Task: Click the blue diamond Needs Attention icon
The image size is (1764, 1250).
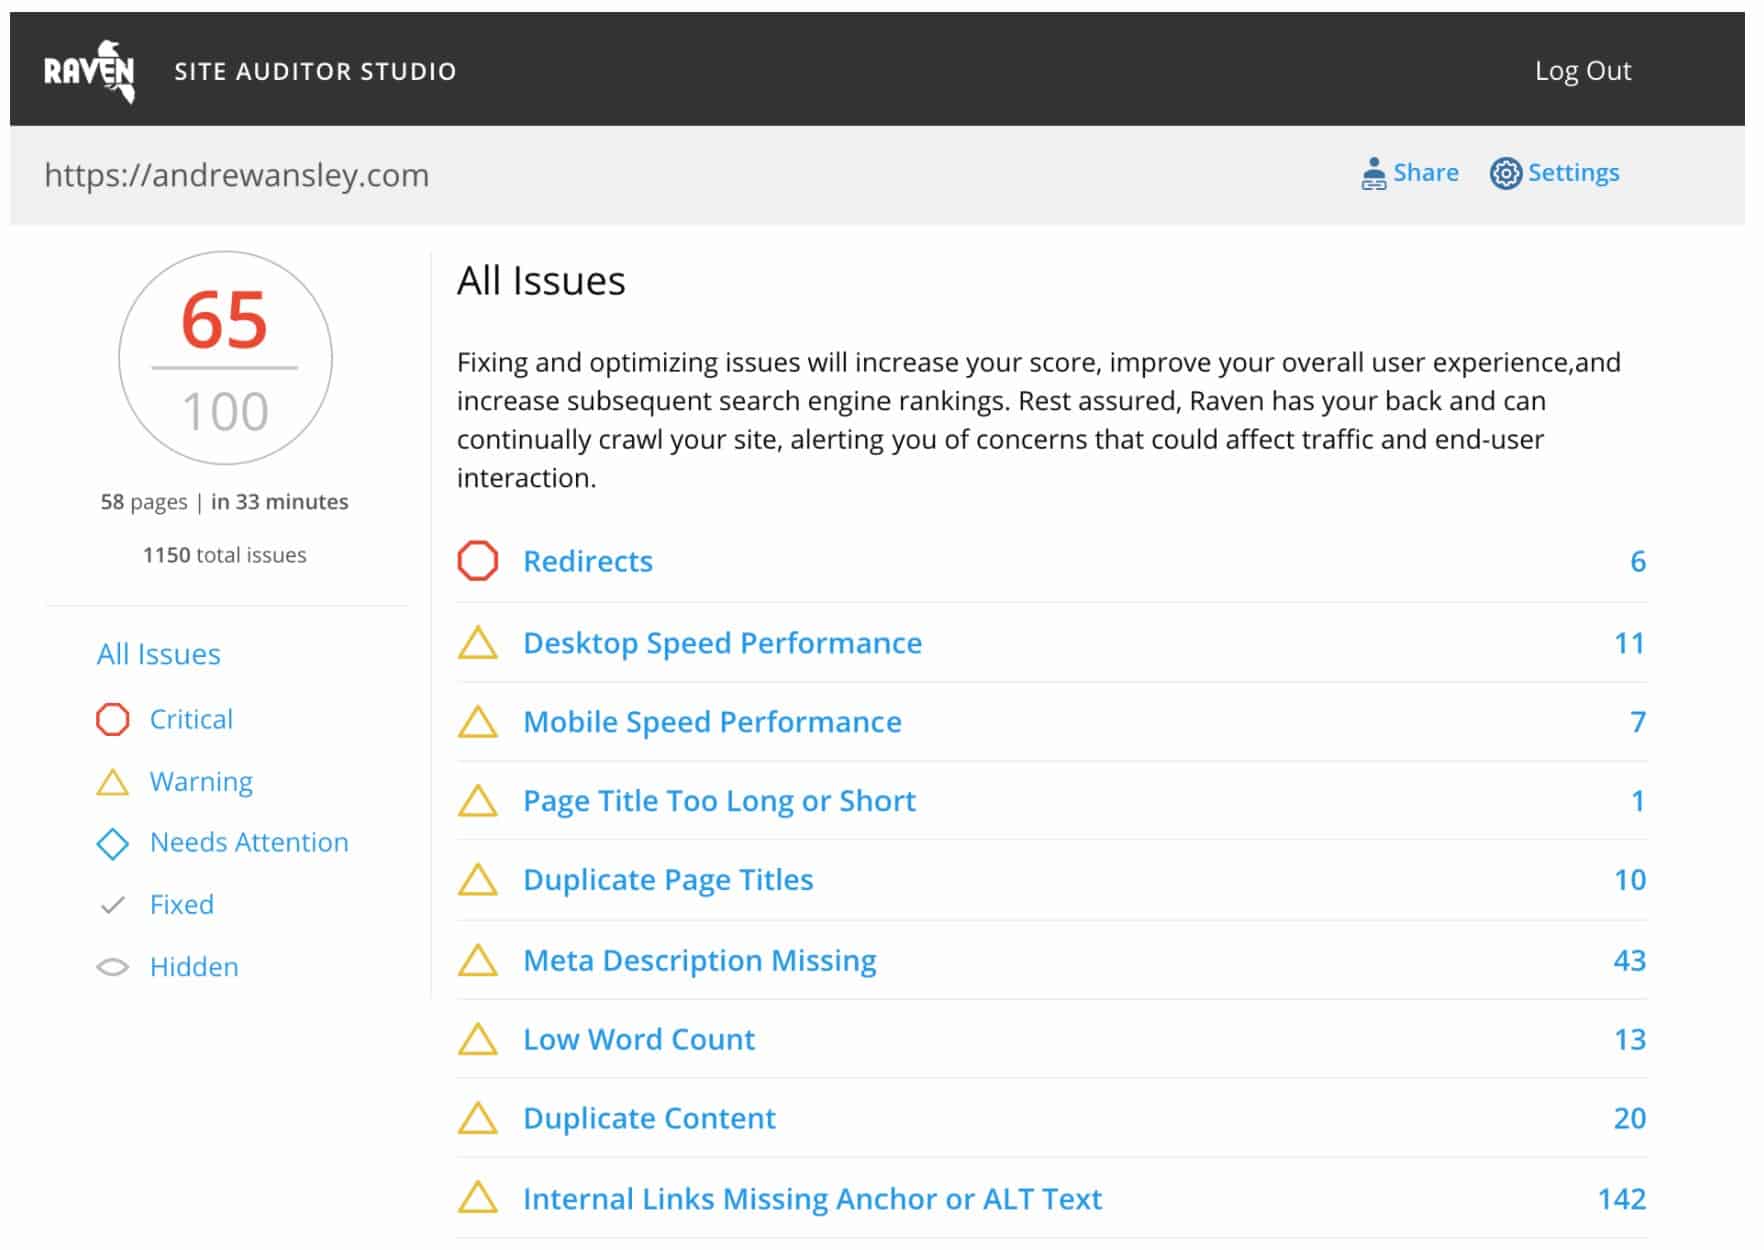Action: pyautogui.click(x=112, y=843)
